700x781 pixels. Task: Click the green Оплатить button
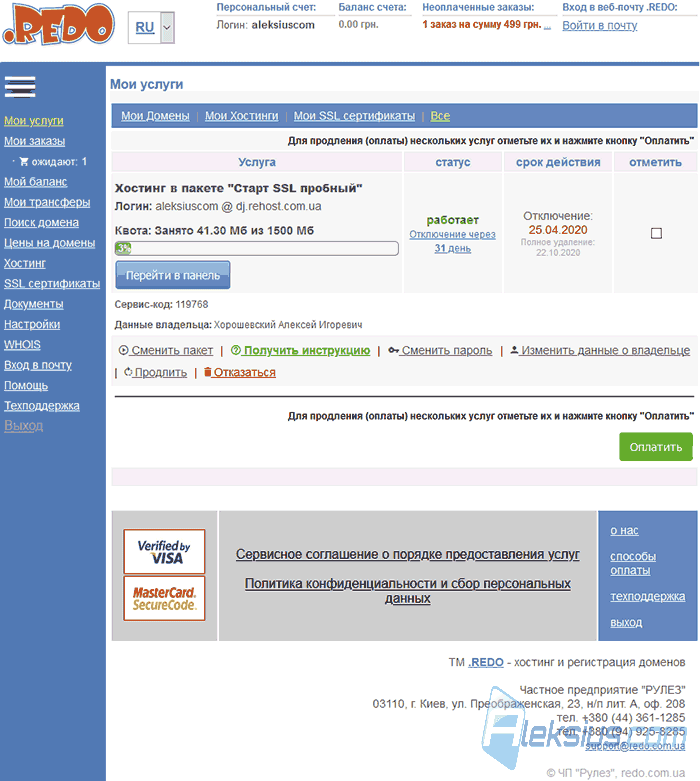point(656,447)
